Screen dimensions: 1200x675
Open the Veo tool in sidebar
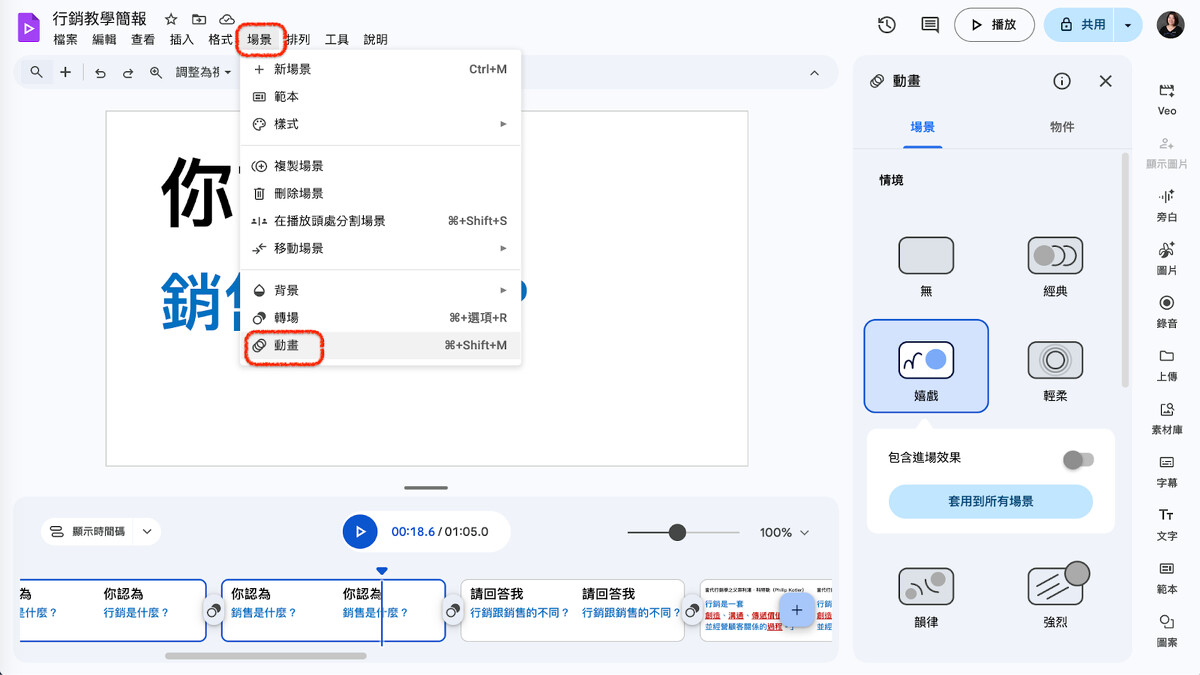pos(1166,98)
